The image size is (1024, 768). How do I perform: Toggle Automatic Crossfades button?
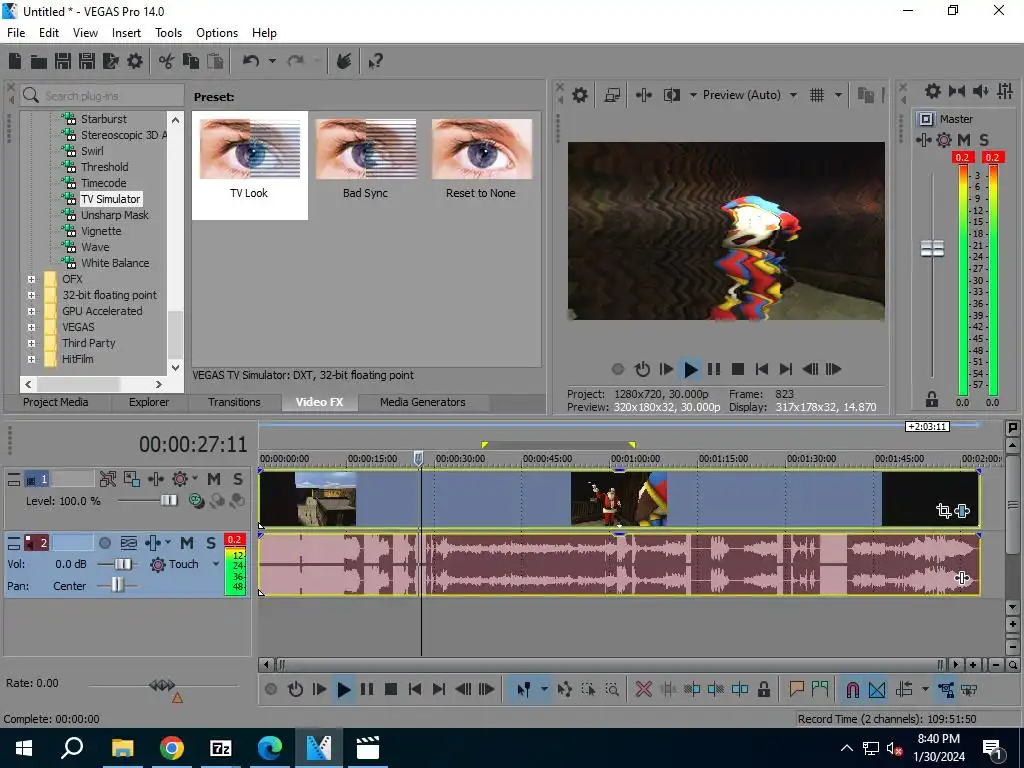(x=877, y=689)
